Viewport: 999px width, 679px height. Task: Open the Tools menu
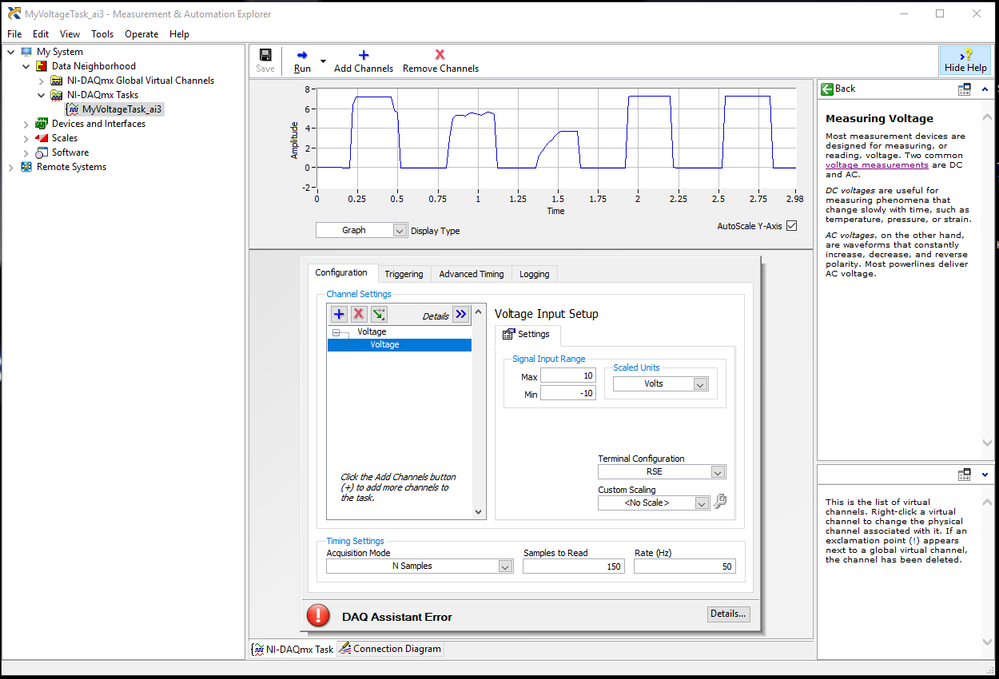click(102, 34)
